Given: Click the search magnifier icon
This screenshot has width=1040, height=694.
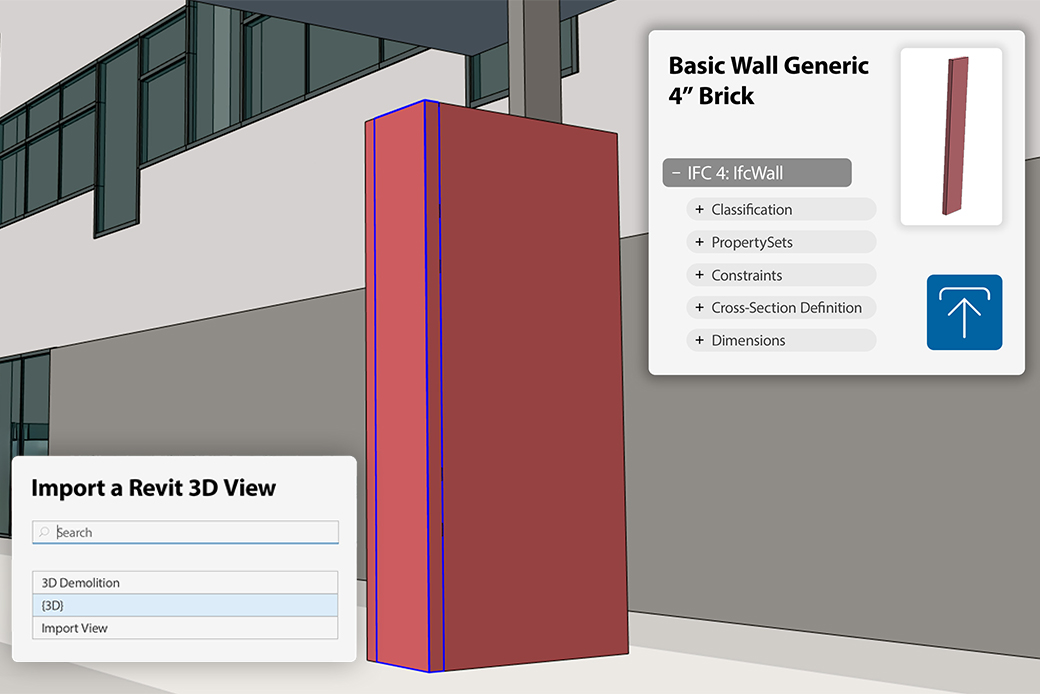Looking at the screenshot, I should pos(44,532).
